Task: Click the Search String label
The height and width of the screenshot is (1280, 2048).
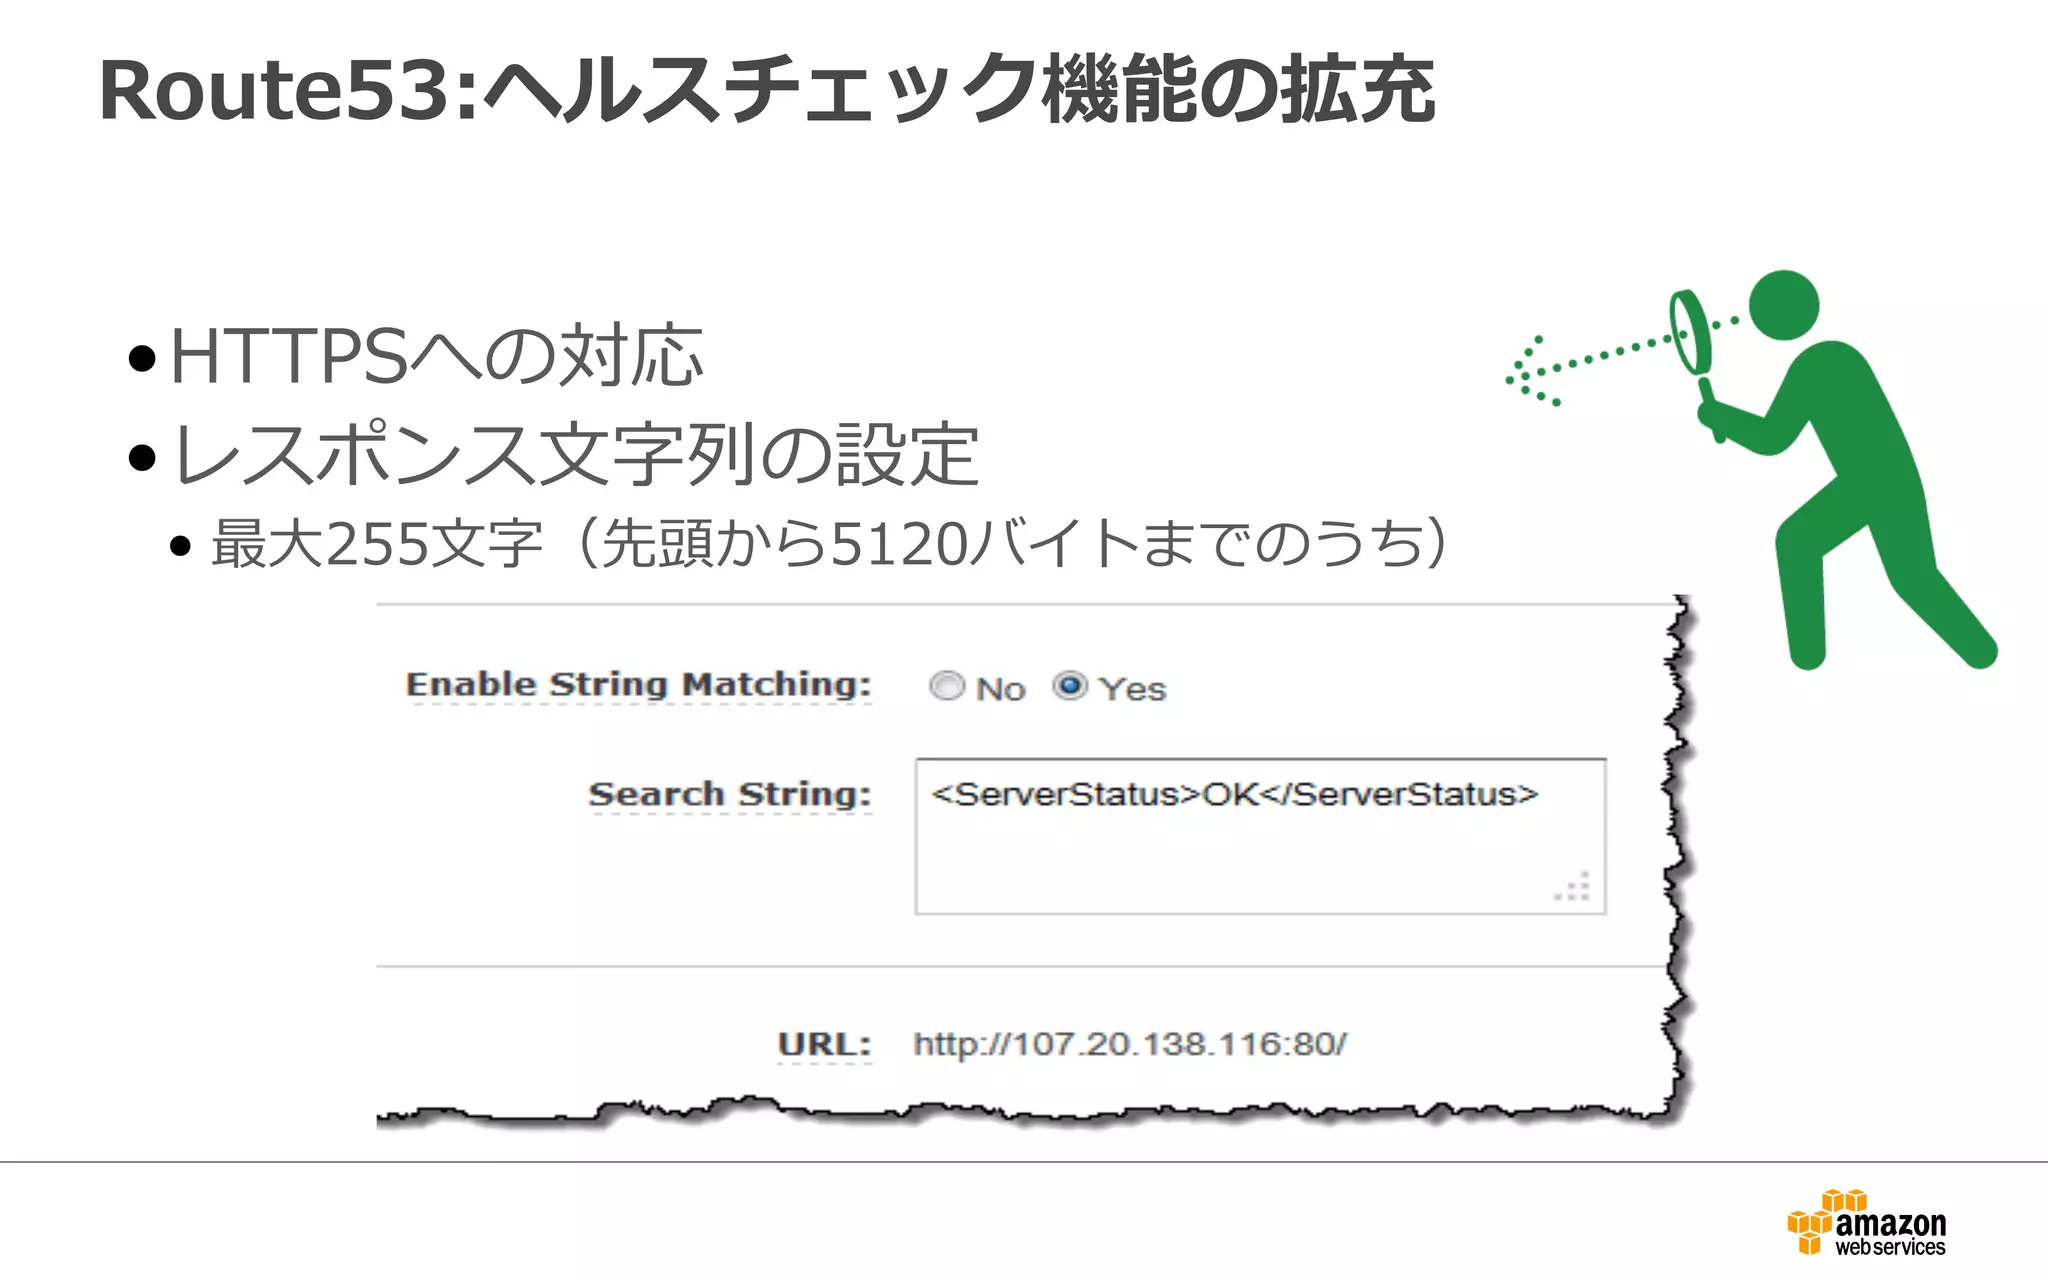Action: [x=730, y=795]
